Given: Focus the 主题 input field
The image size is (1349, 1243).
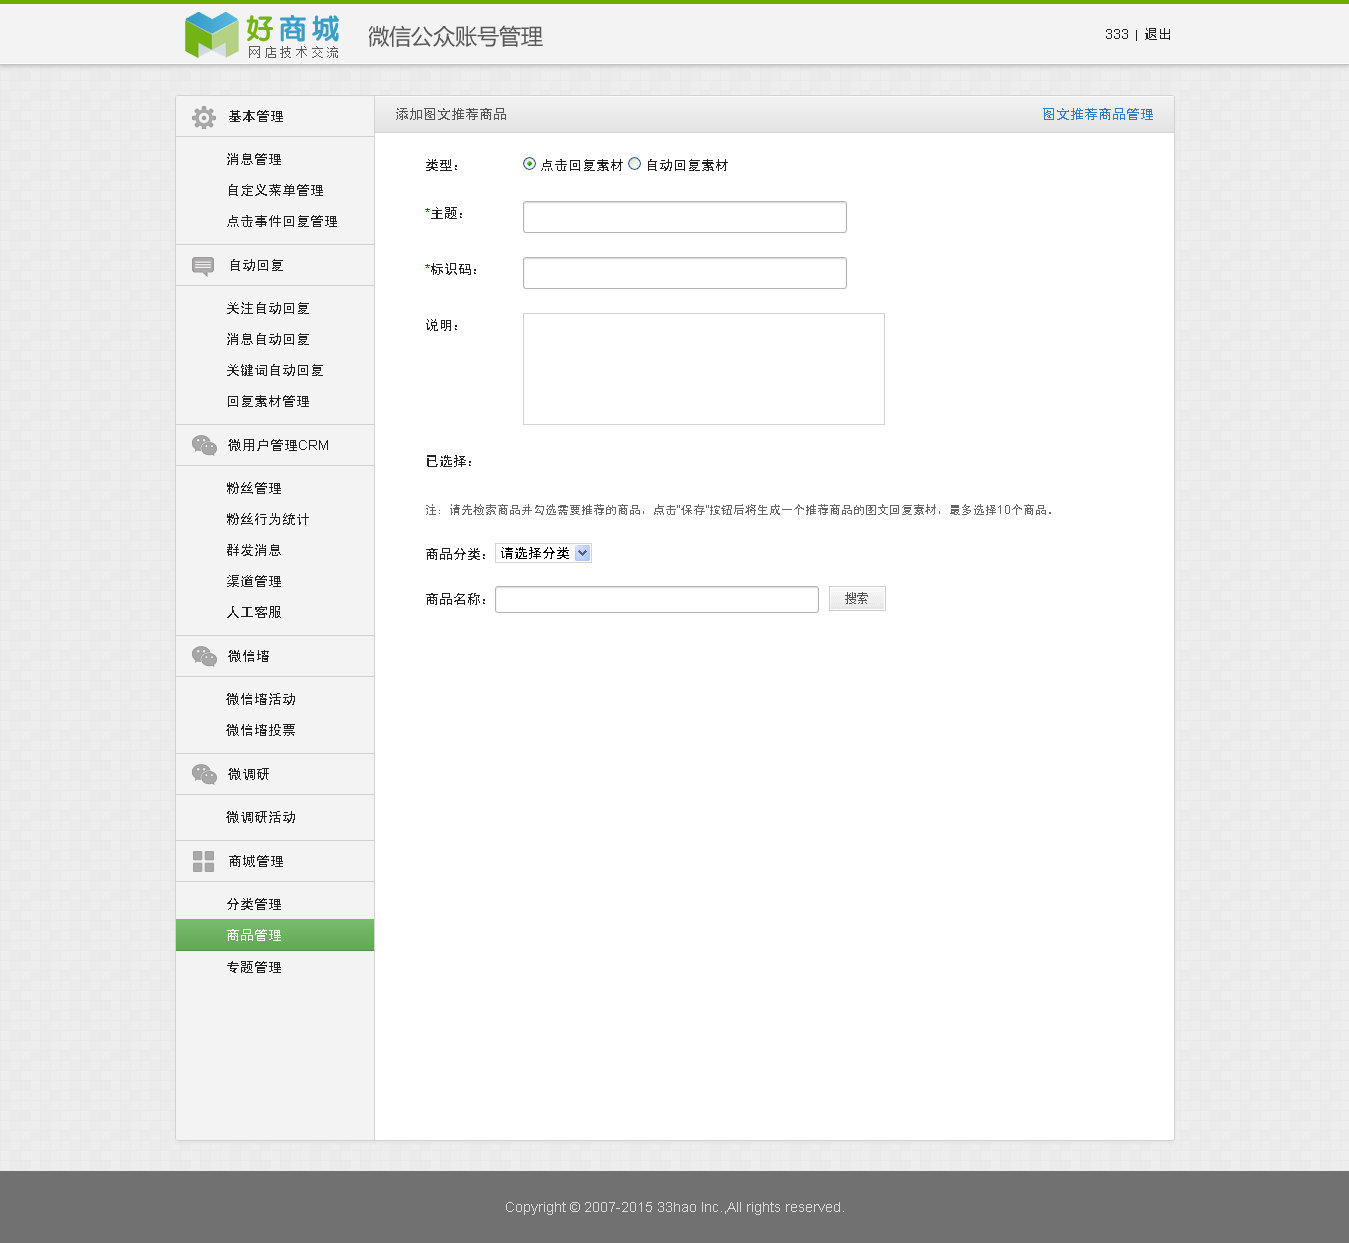Looking at the screenshot, I should pyautogui.click(x=685, y=217).
